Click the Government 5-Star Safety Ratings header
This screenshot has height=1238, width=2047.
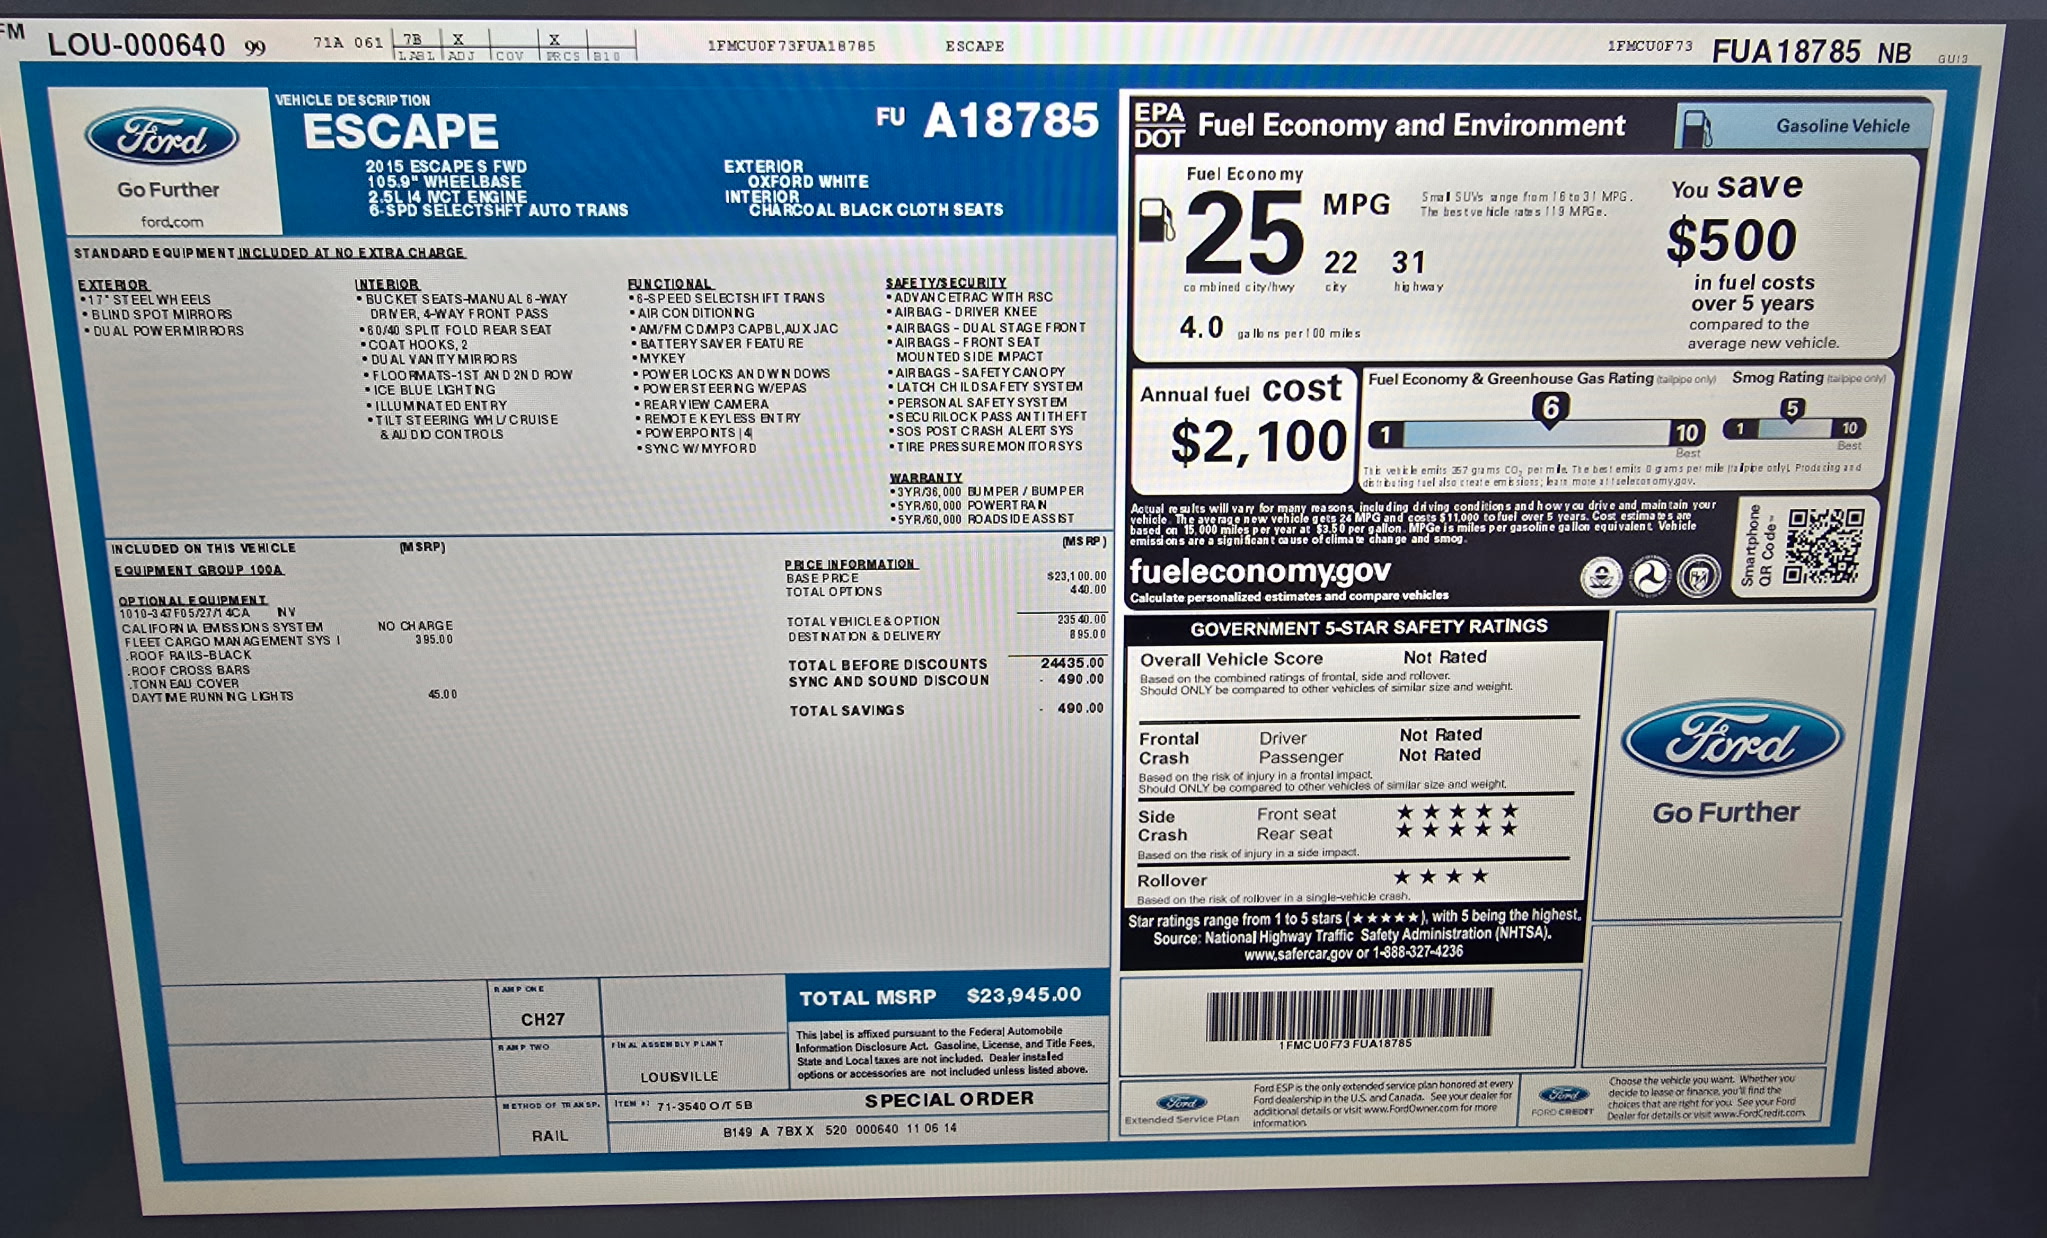[x=1368, y=627]
